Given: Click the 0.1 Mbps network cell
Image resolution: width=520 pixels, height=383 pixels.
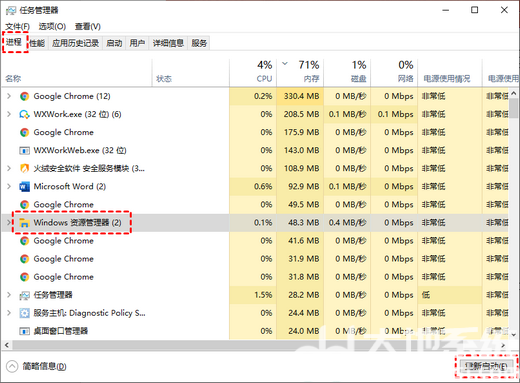Looking at the screenshot, I should pyautogui.click(x=395, y=114).
